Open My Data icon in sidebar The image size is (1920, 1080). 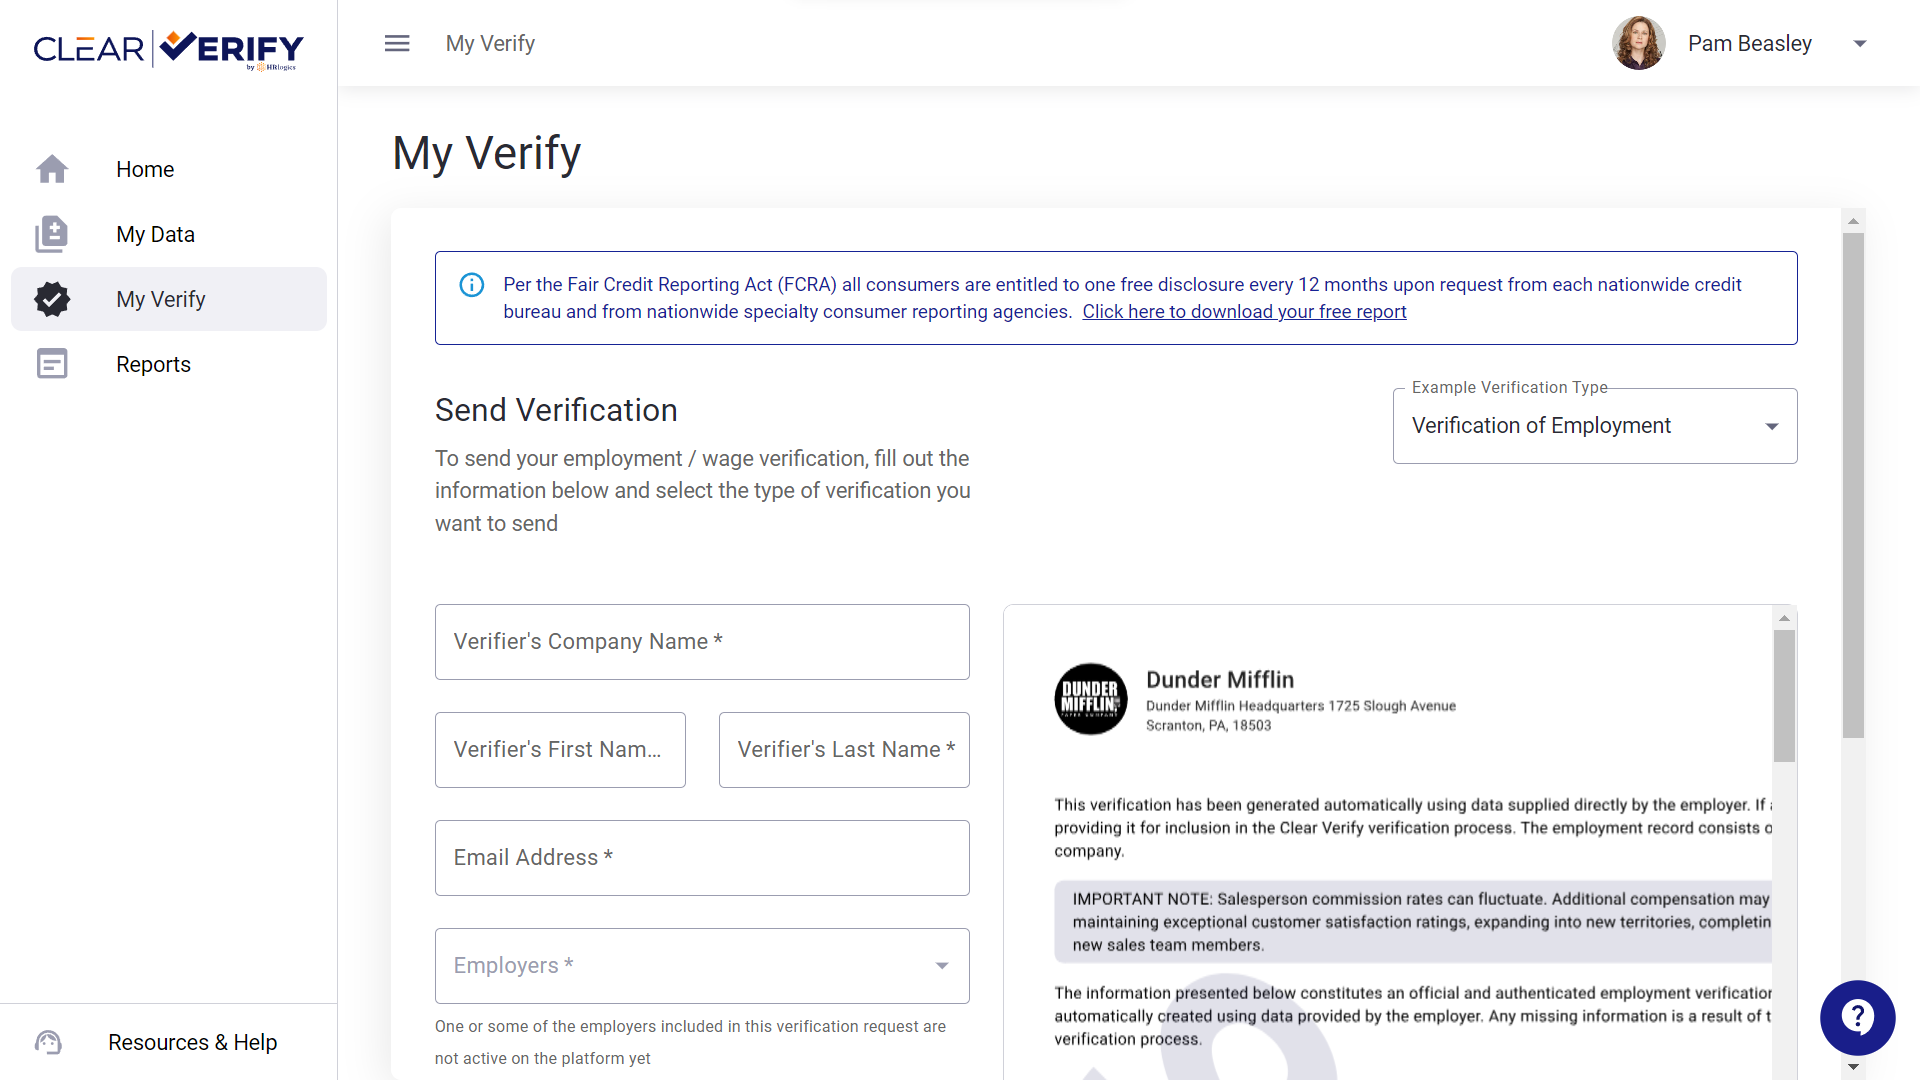(52, 234)
